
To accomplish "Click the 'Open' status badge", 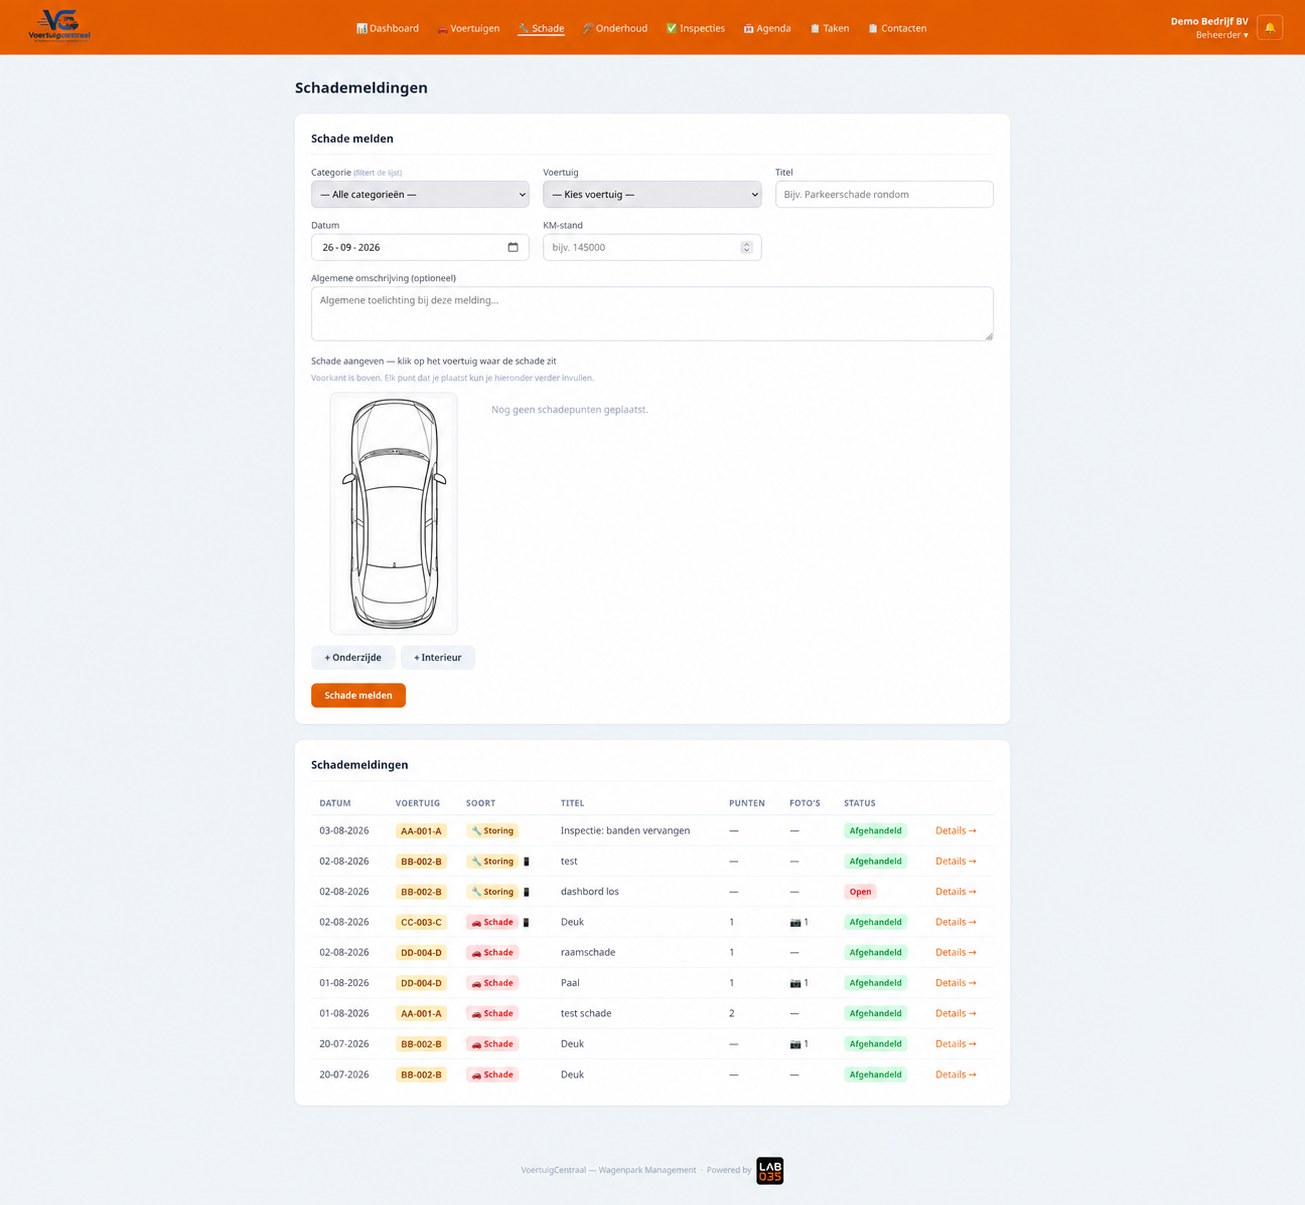I will tap(860, 892).
